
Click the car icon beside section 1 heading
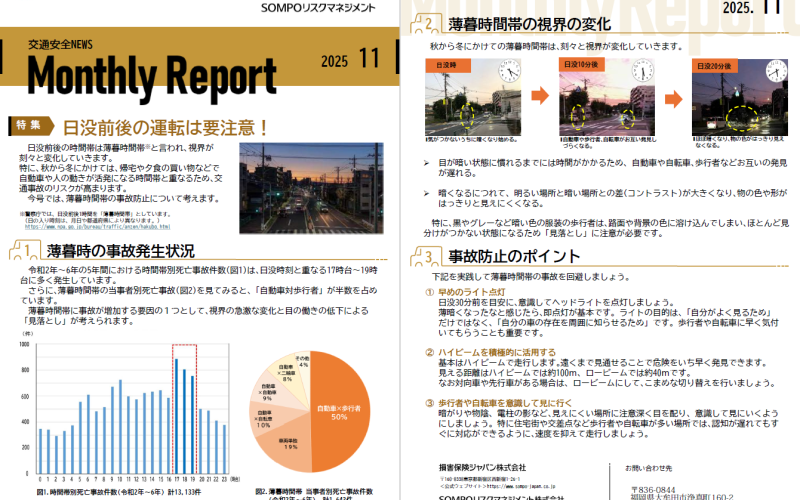coord(26,250)
